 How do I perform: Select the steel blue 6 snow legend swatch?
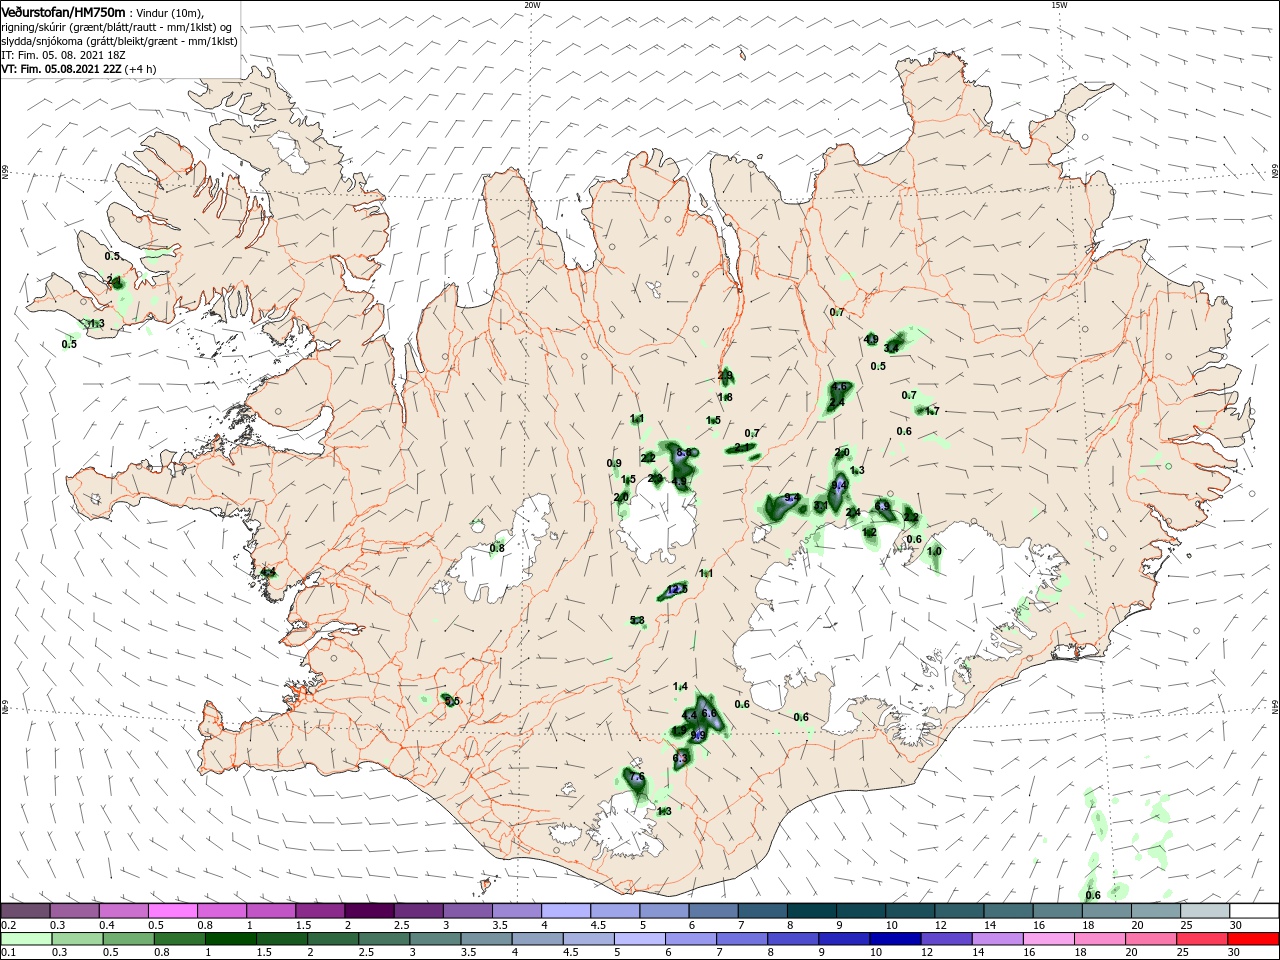click(712, 910)
